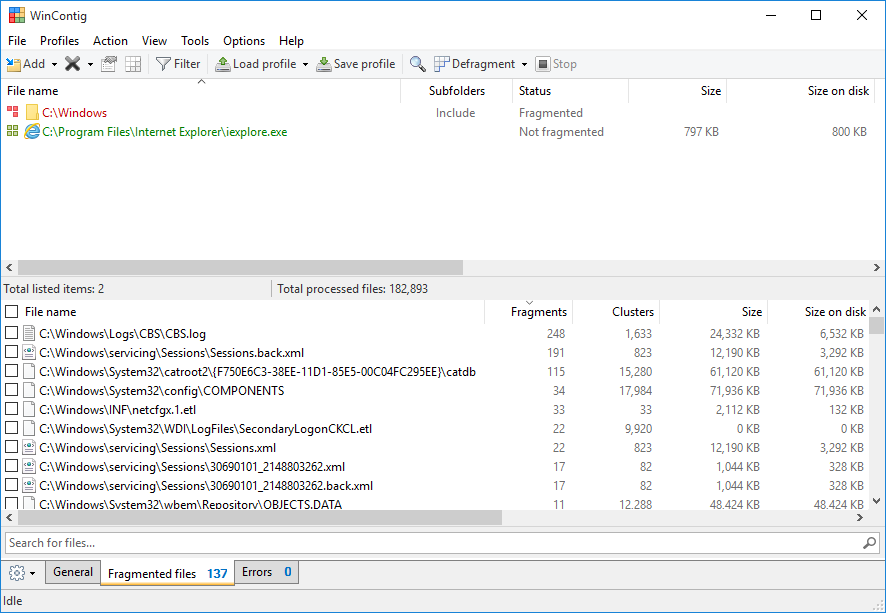Click the upper list's horizontal scrollbar thumb
This screenshot has height=613, width=886.
coord(240,268)
